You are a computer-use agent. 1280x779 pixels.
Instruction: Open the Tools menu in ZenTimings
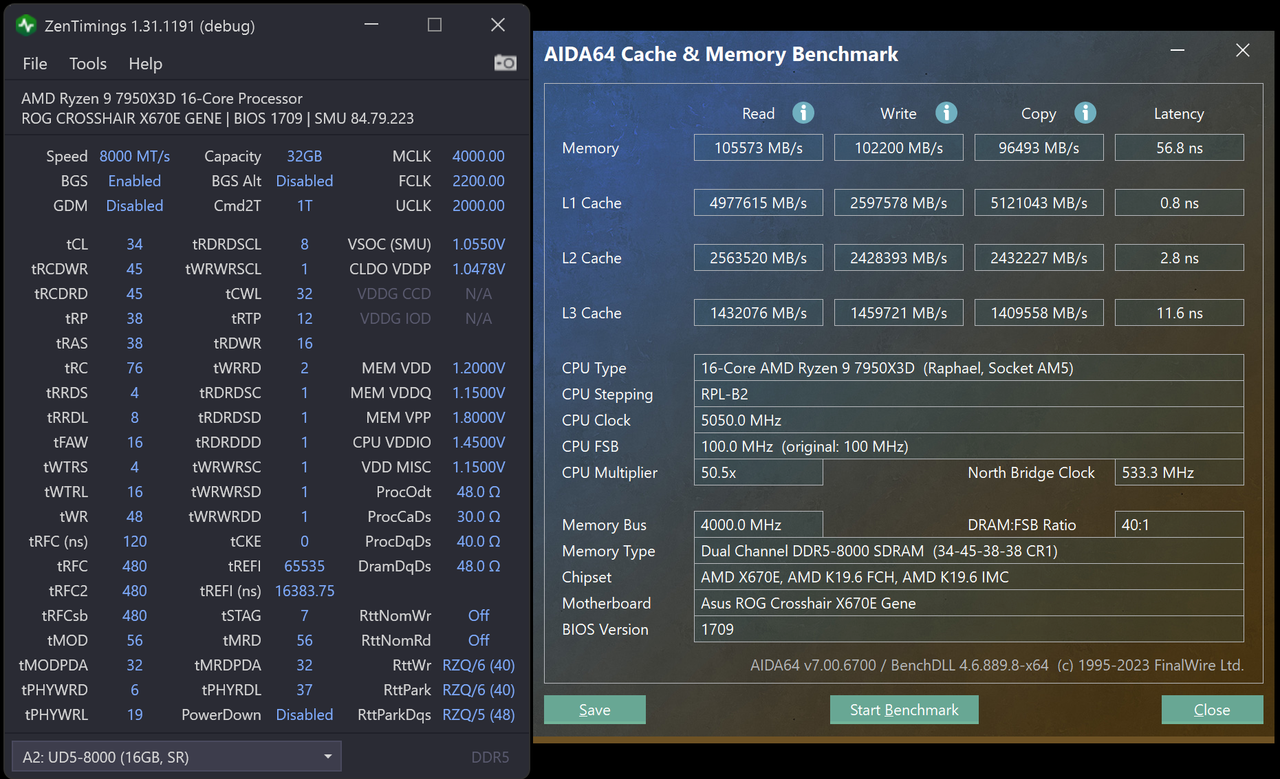pyautogui.click(x=88, y=63)
